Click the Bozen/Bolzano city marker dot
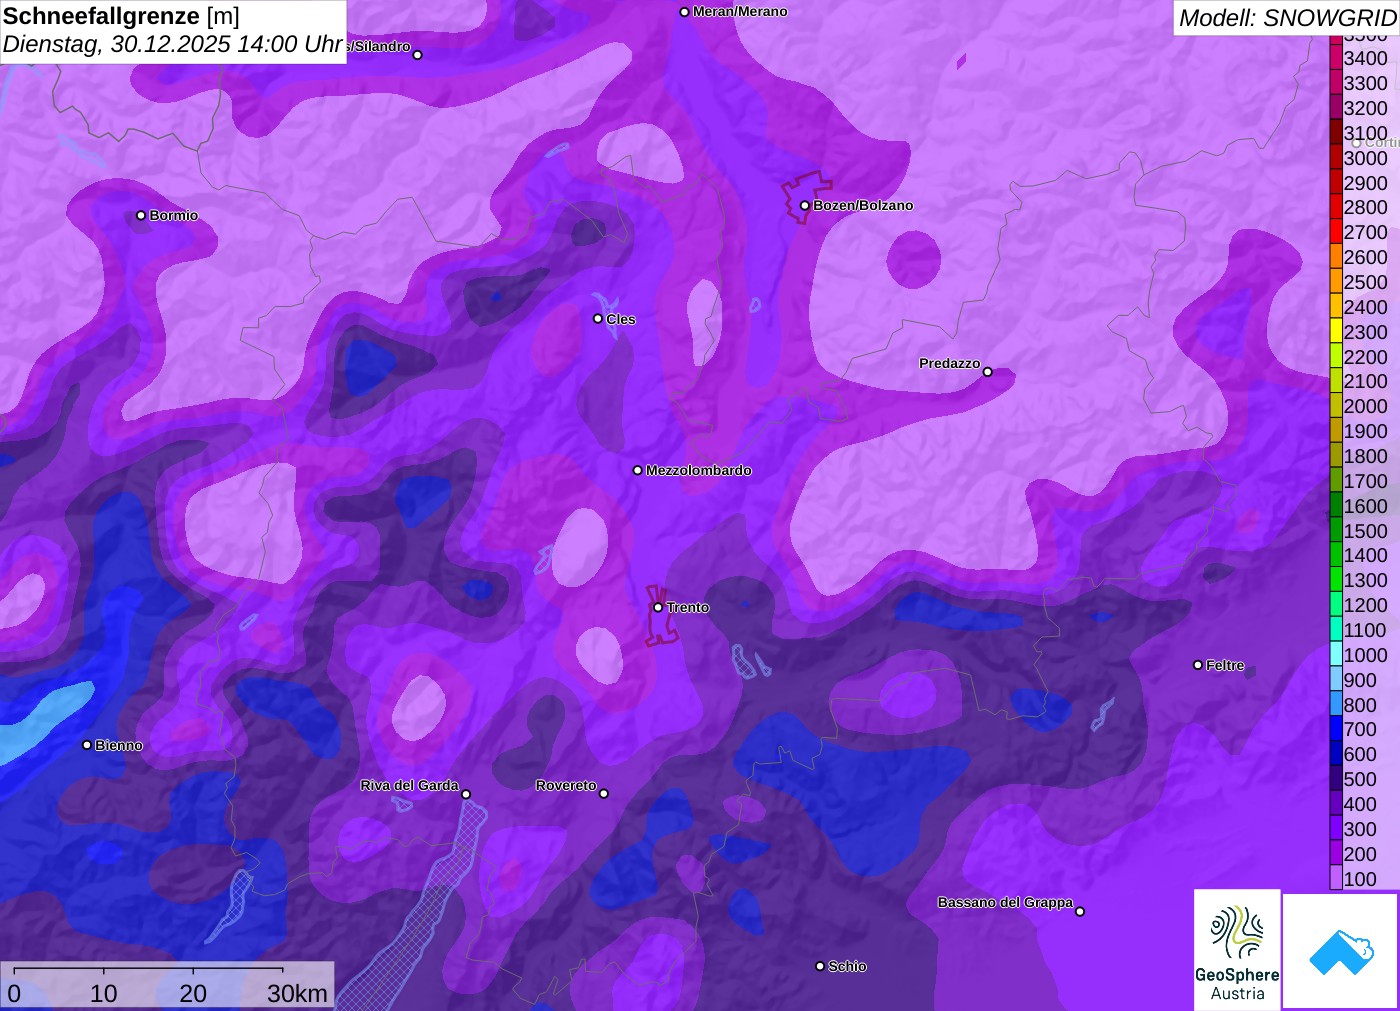 click(805, 206)
